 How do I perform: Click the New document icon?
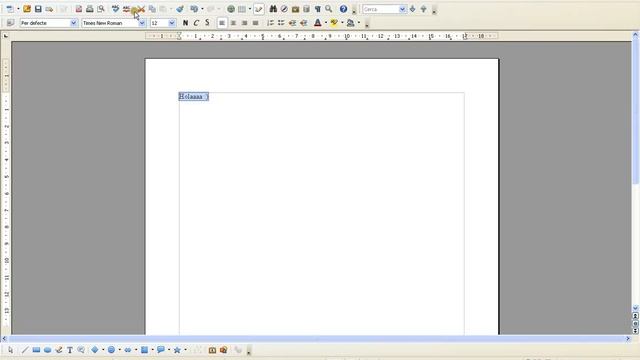pyautogui.click(x=10, y=9)
